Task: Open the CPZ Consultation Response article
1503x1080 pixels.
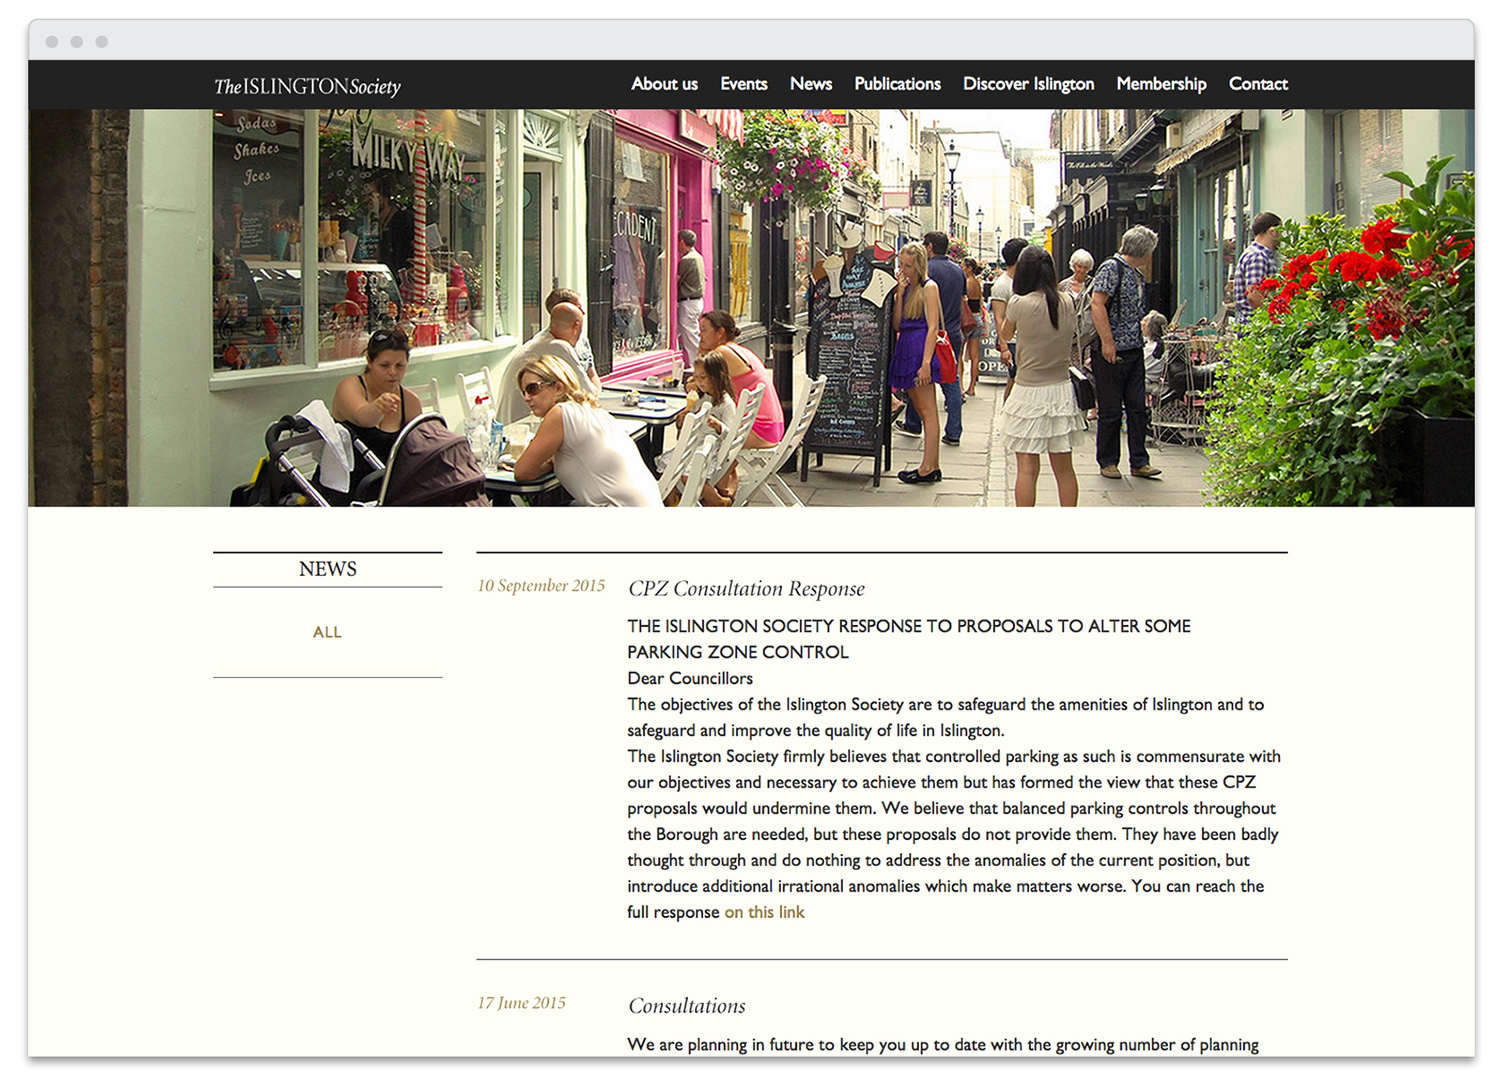Action: click(x=746, y=589)
